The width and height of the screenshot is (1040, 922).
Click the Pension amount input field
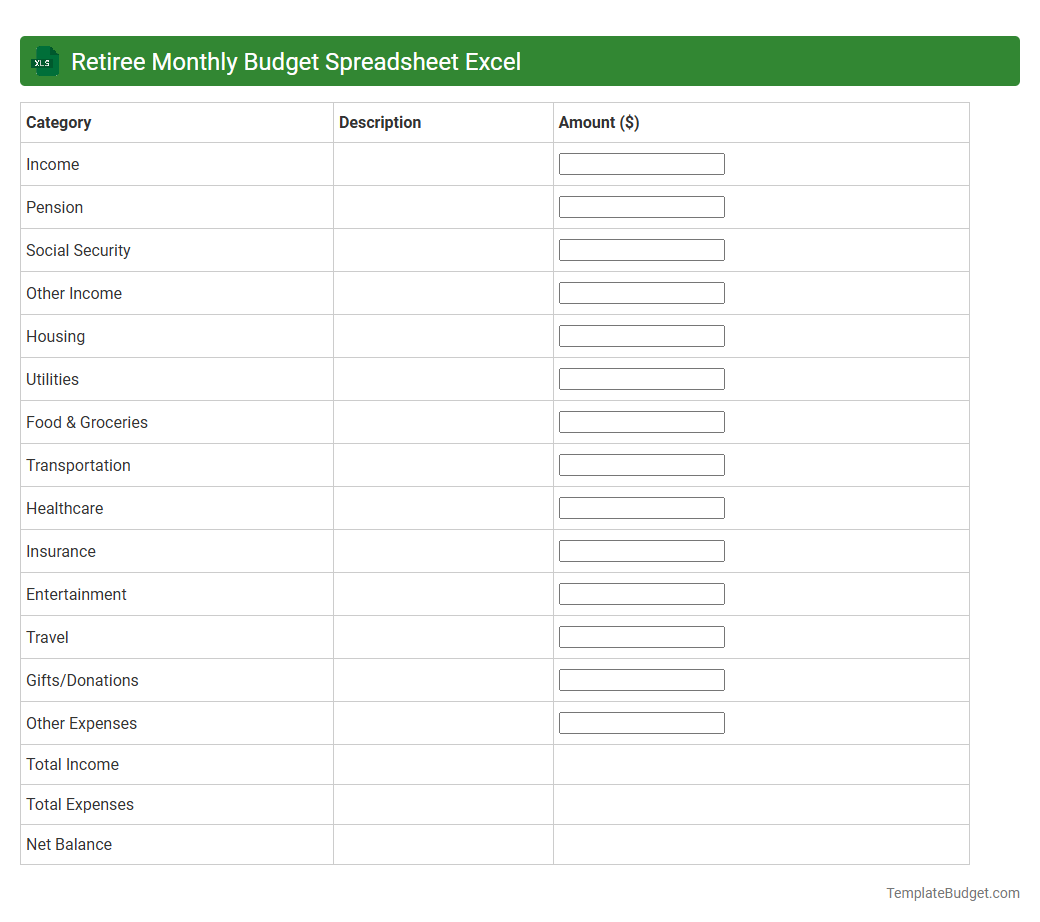point(642,206)
